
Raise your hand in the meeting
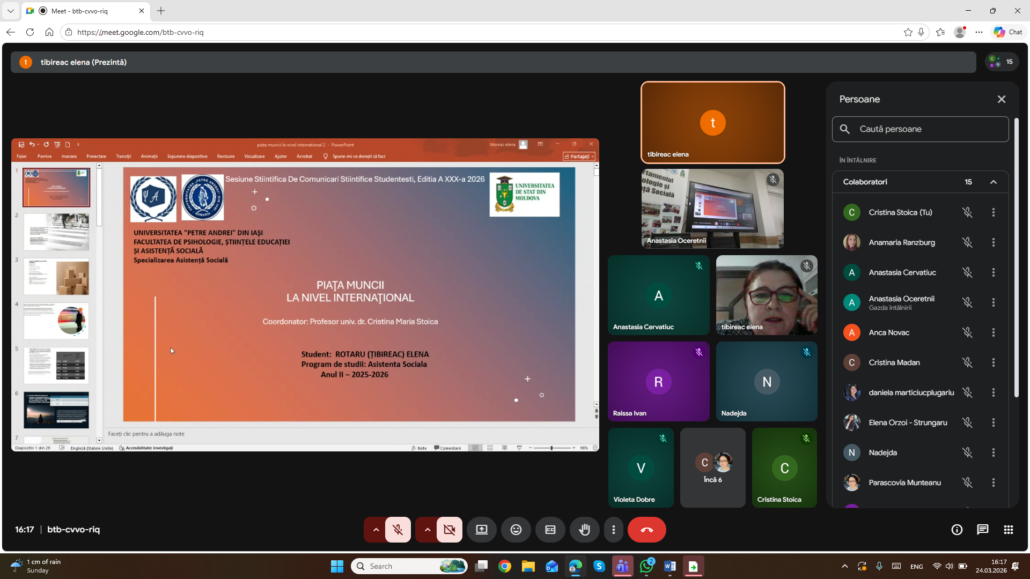(x=585, y=530)
